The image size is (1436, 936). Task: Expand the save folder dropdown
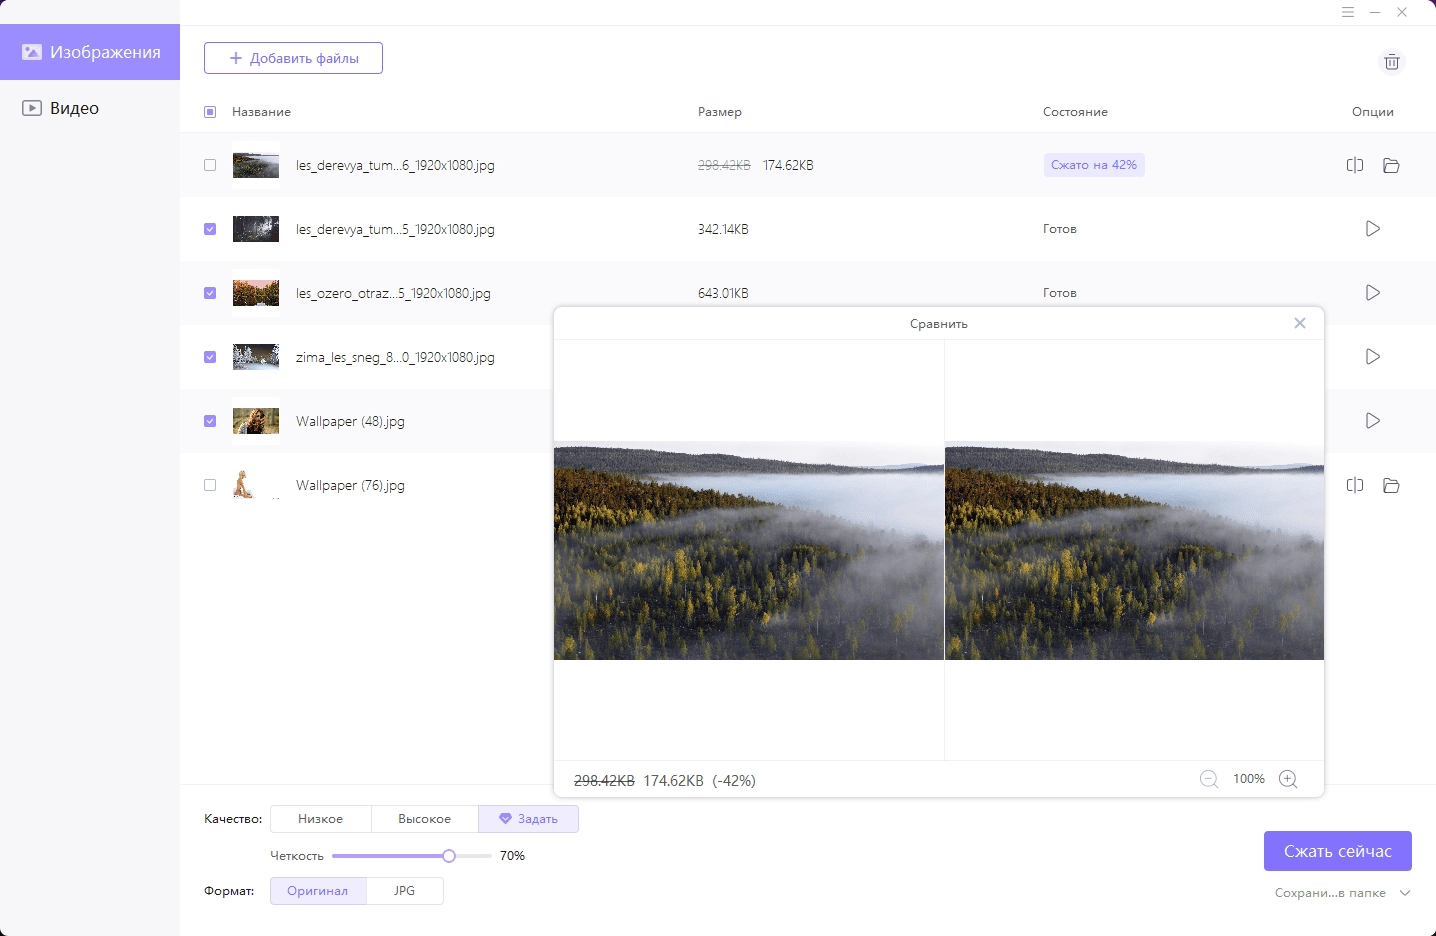(1405, 893)
